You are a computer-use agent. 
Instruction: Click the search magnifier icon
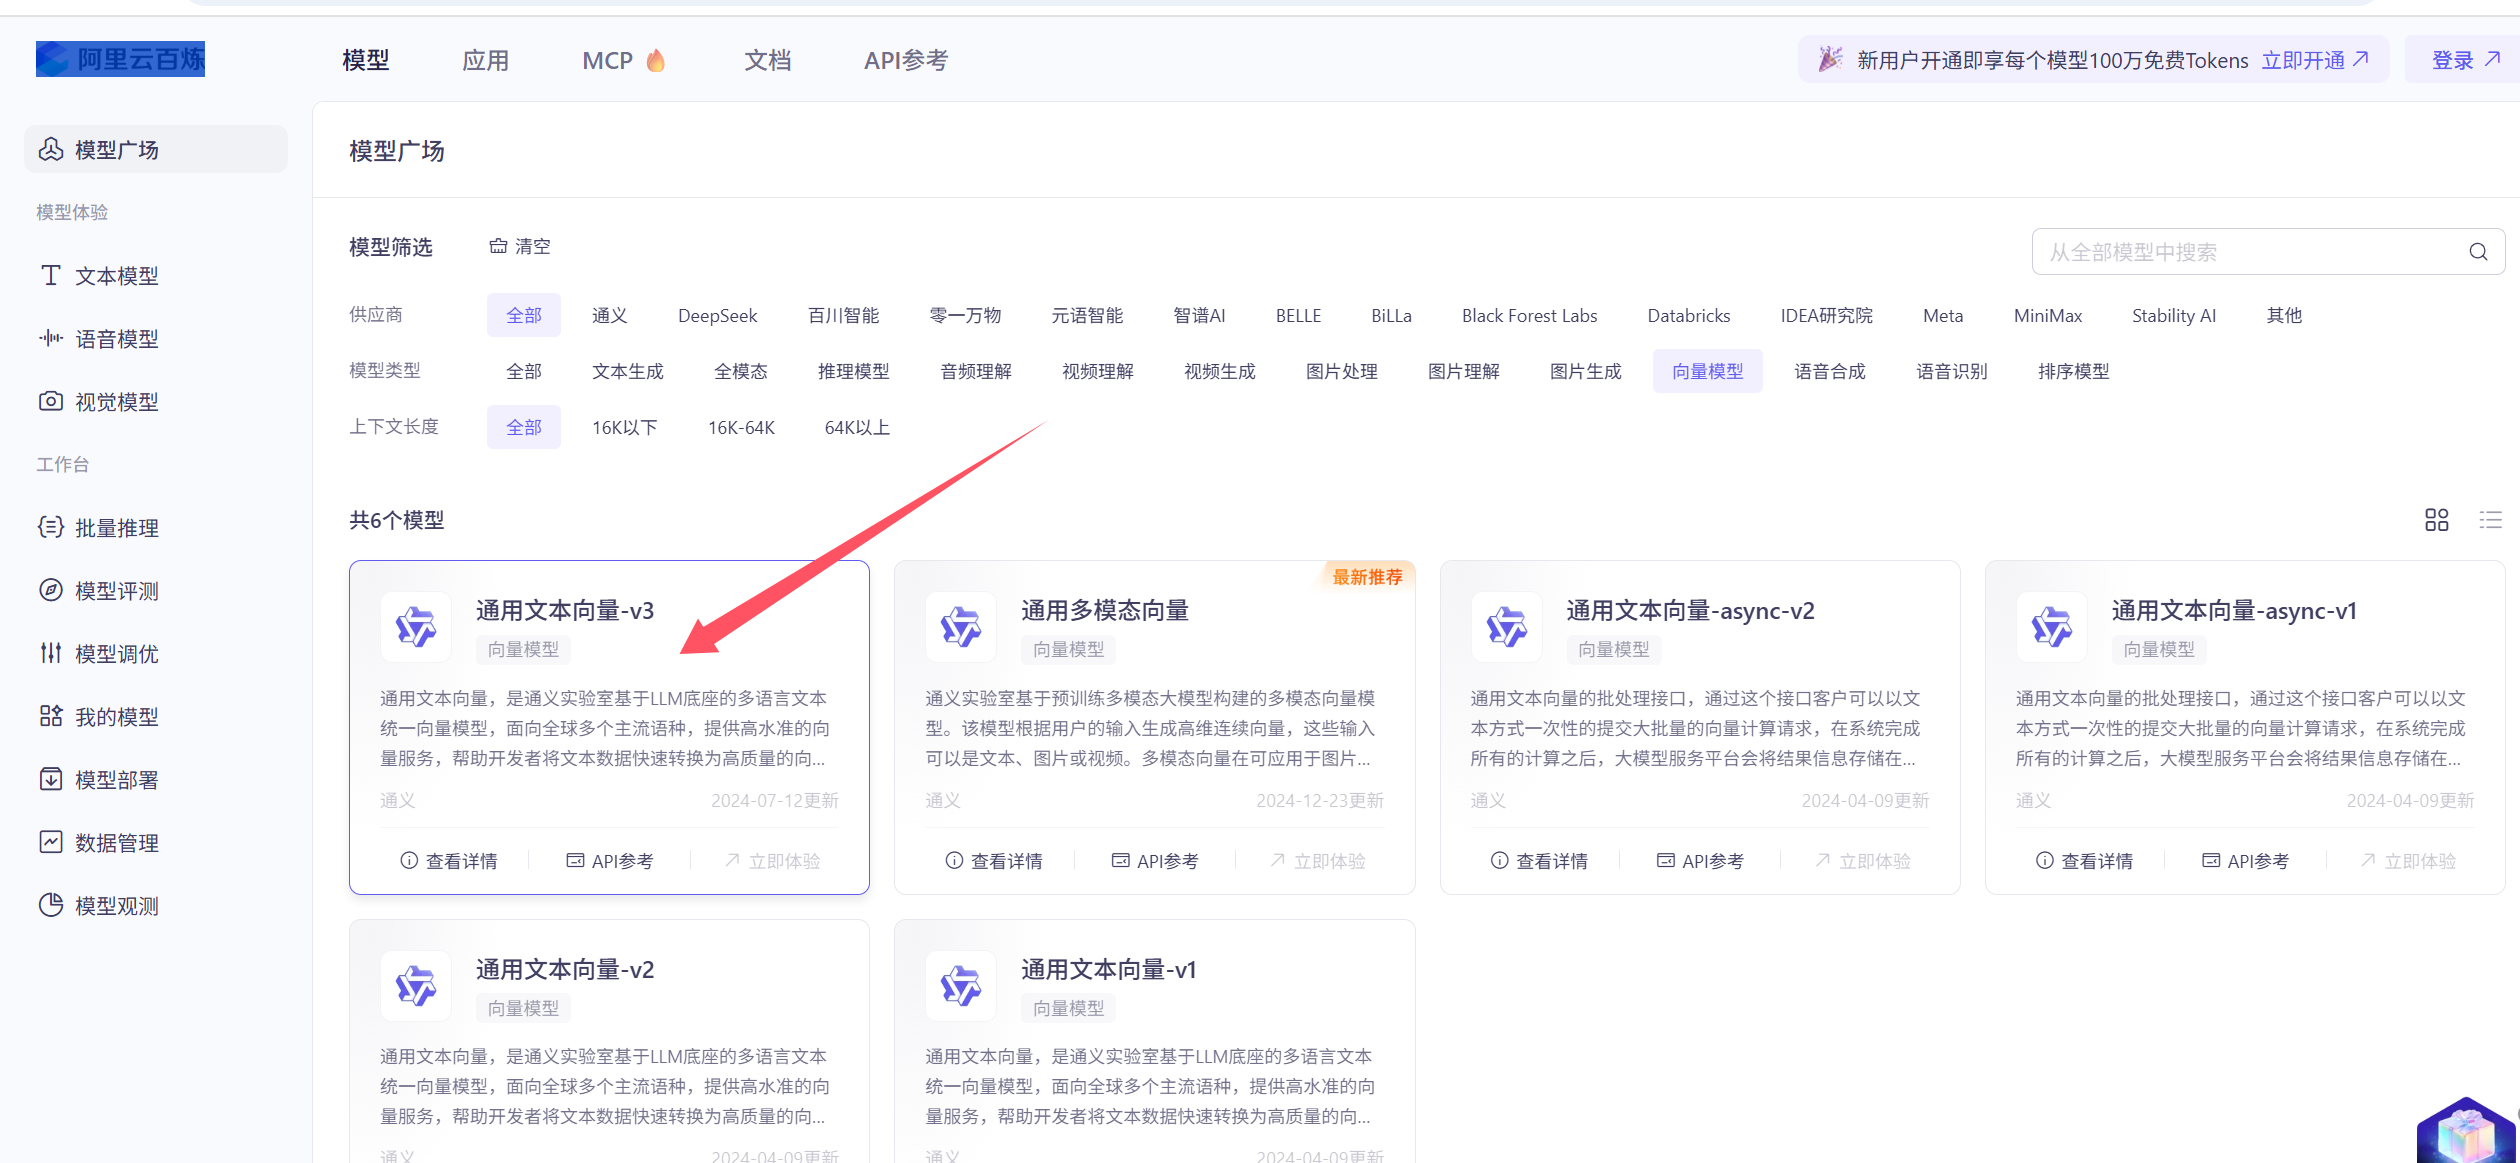click(x=2477, y=252)
